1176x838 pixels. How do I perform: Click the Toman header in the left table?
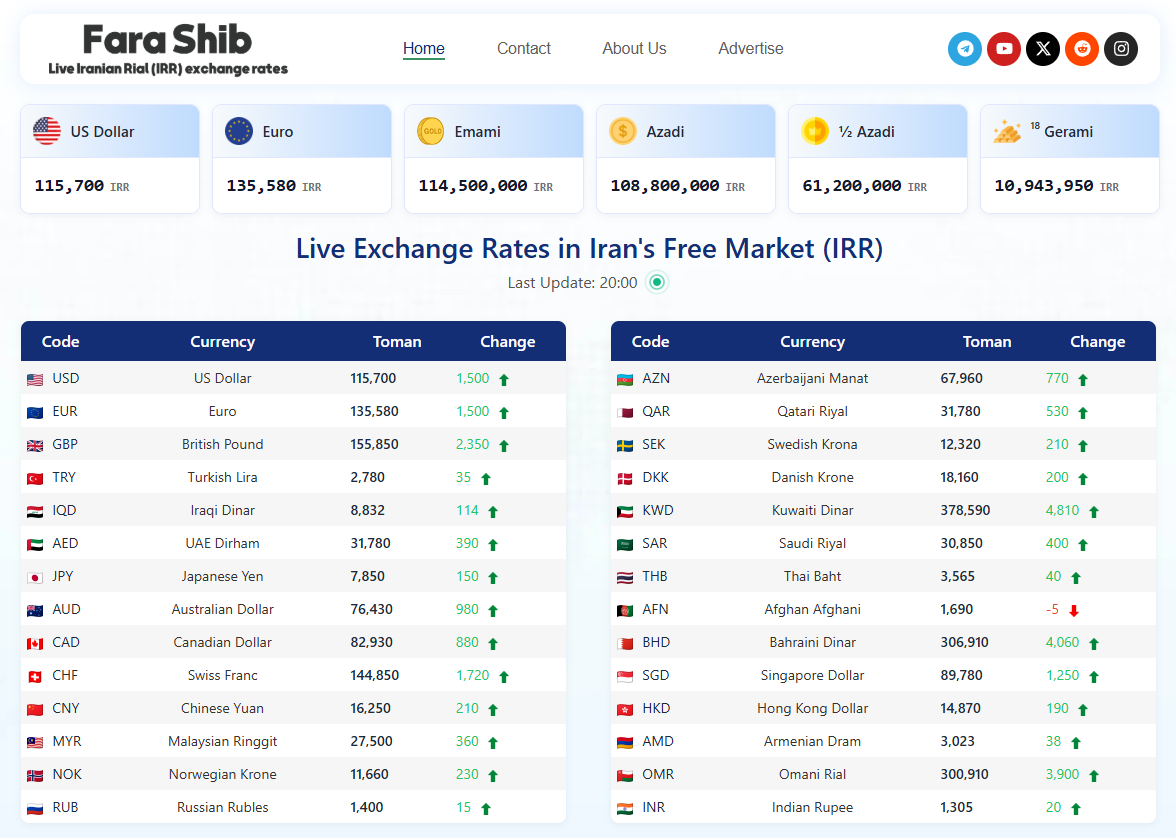(397, 342)
